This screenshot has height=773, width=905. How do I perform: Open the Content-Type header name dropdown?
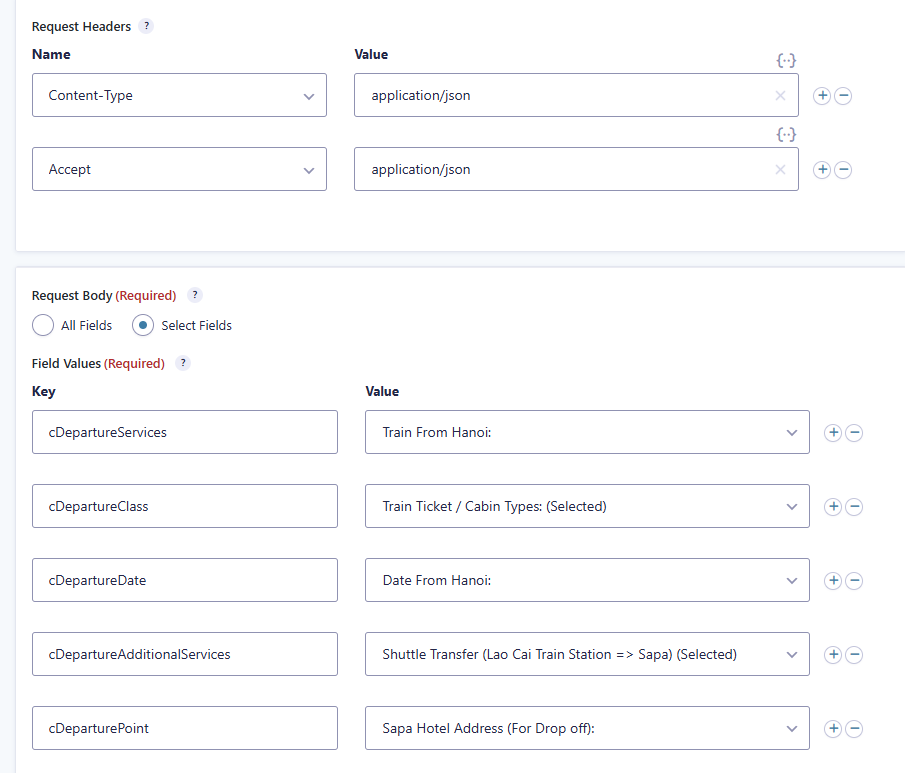(179, 96)
